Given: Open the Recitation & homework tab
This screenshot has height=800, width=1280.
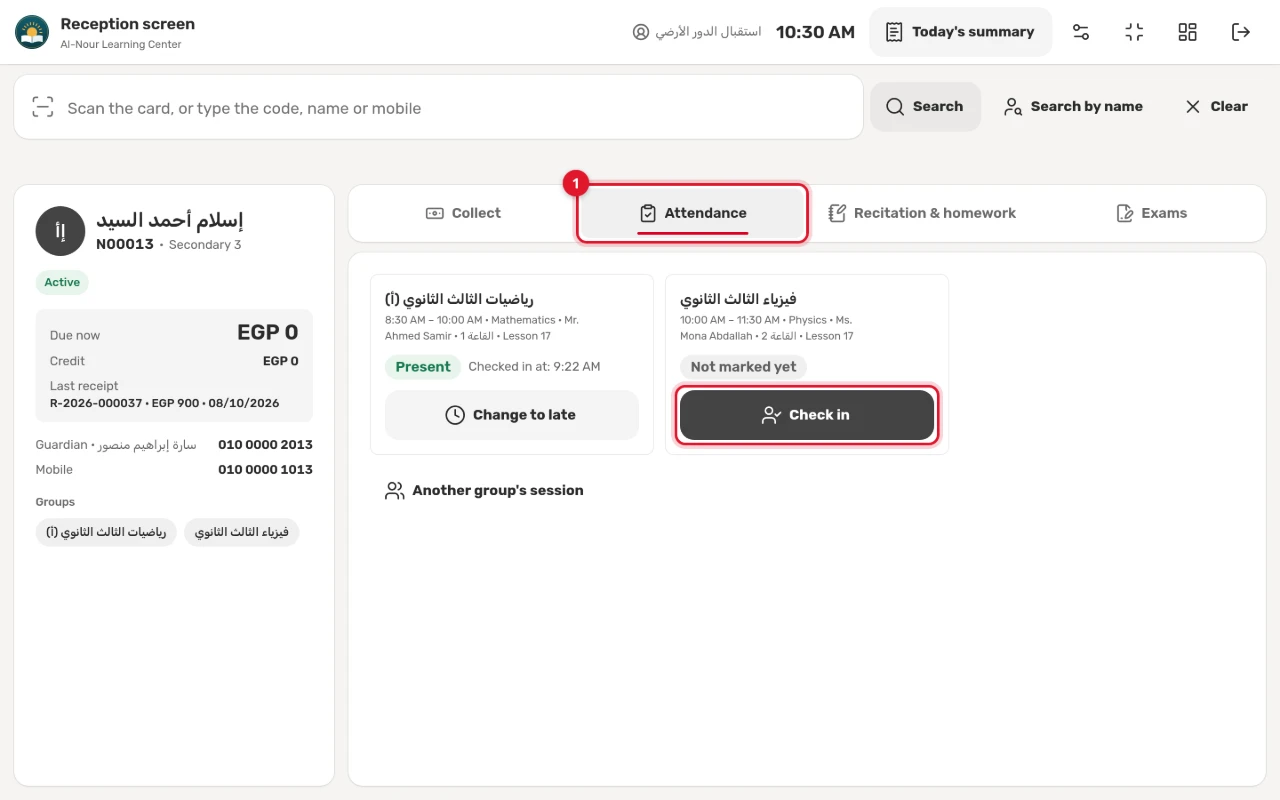Looking at the screenshot, I should [922, 213].
